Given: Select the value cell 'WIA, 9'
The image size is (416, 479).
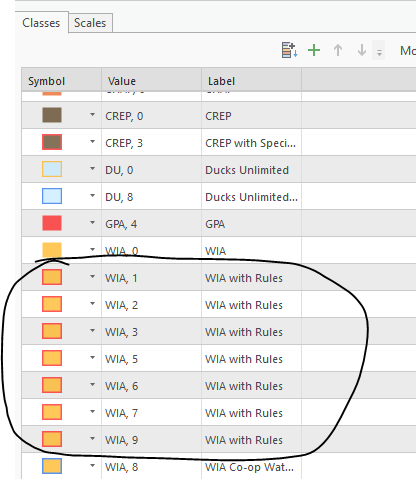Looking at the screenshot, I should 151,439.
